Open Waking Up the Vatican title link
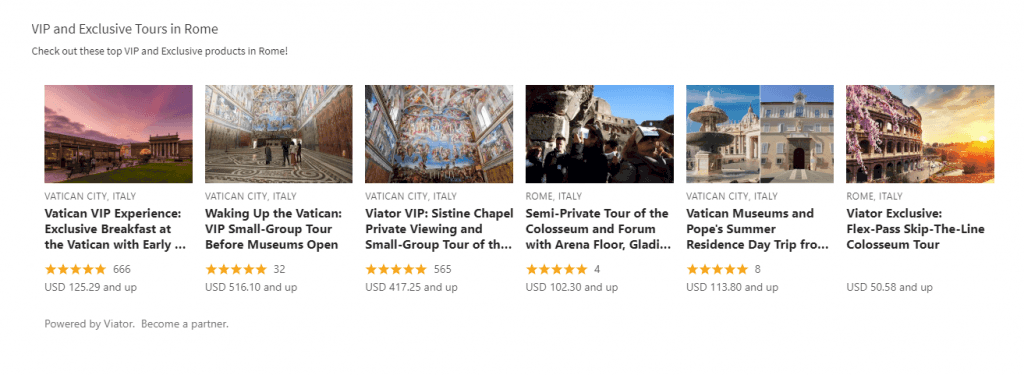This screenshot has height=375, width=1024. tap(274, 229)
